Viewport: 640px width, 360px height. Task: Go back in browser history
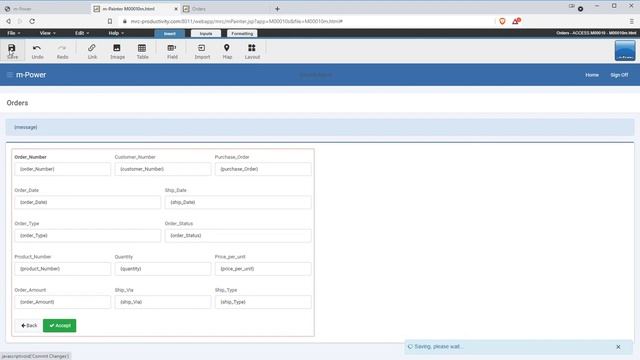coord(9,21)
